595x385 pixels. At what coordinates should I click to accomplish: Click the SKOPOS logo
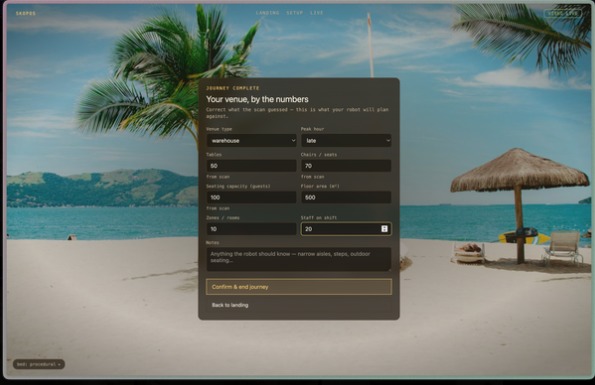click(26, 13)
